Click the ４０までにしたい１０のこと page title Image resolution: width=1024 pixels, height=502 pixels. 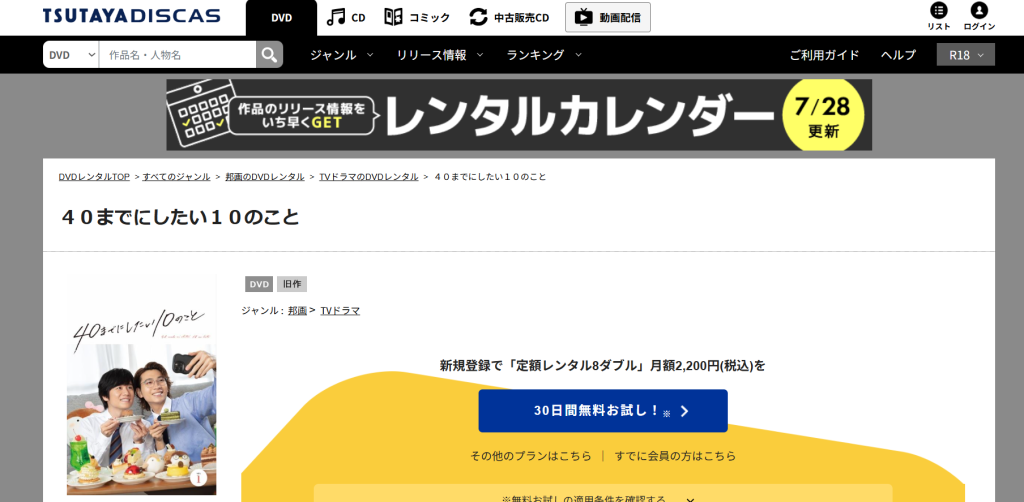[180, 217]
